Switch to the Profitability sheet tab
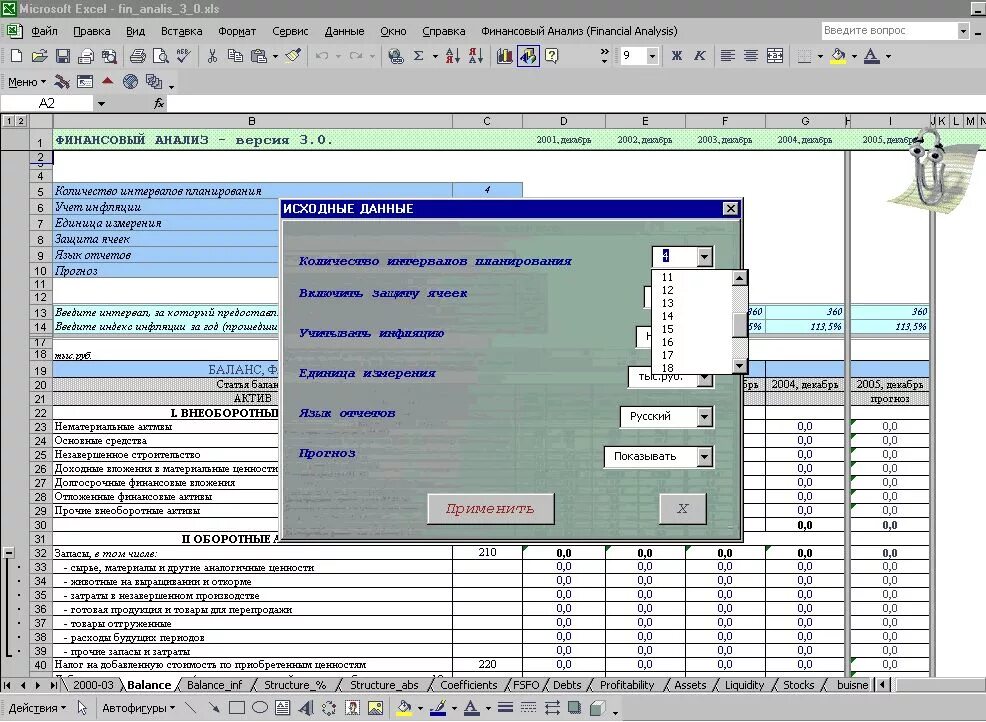This screenshot has height=722, width=986. (626, 685)
